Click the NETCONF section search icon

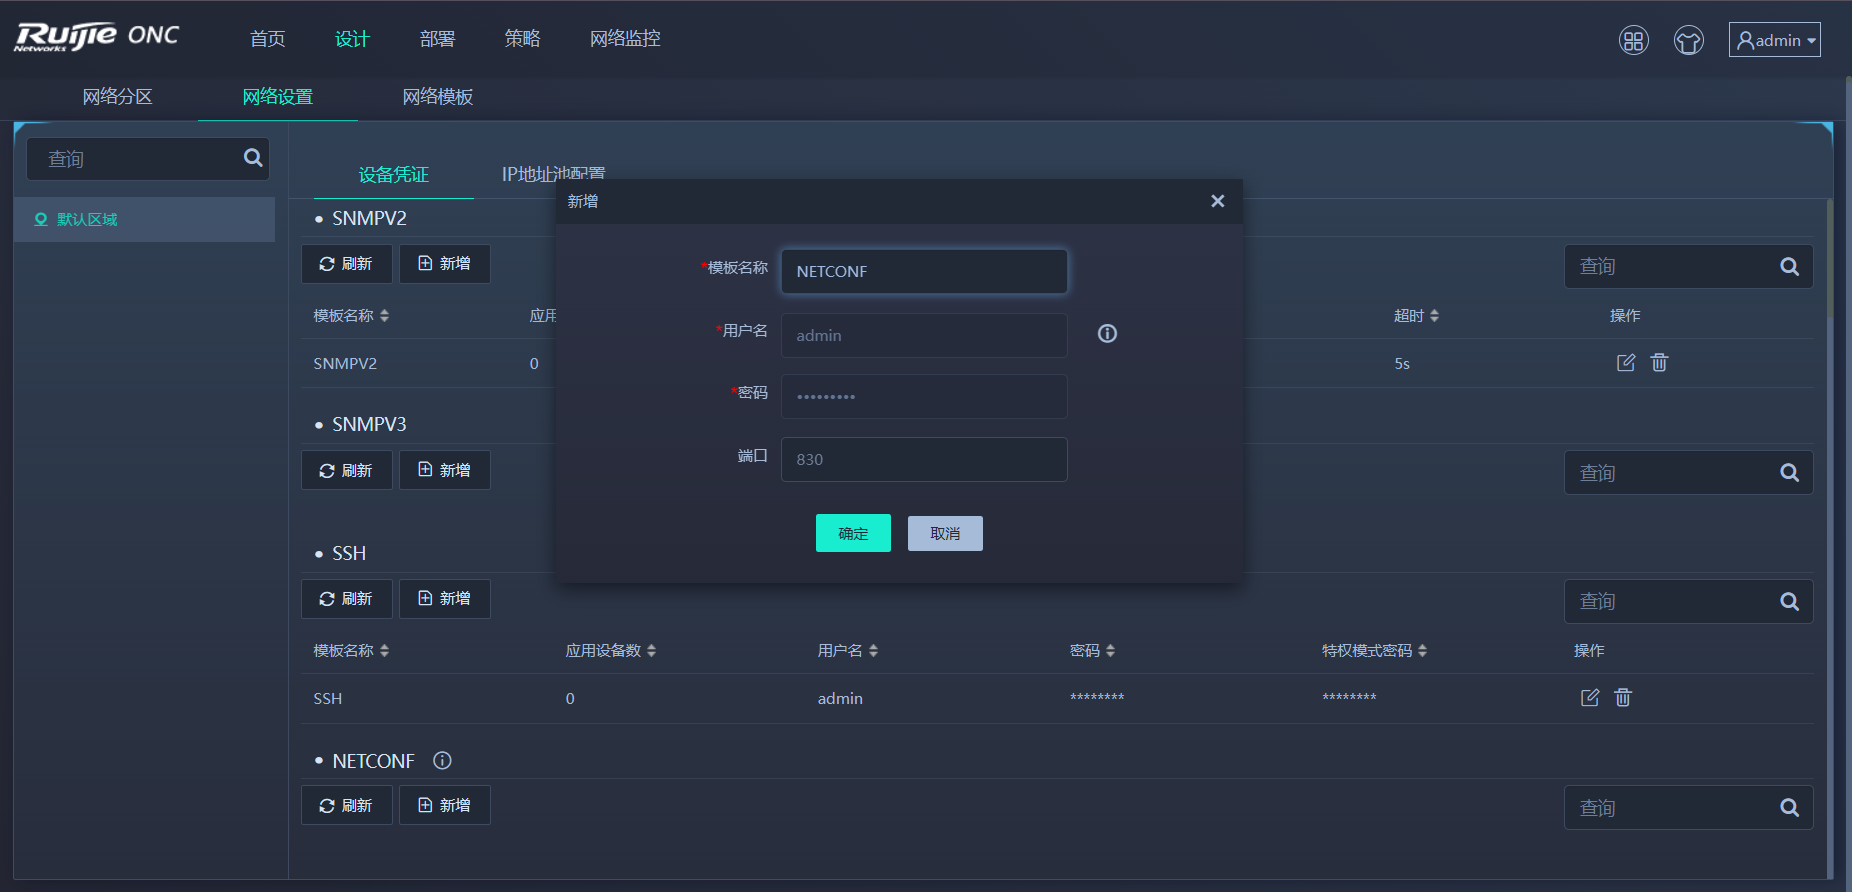coord(1790,808)
